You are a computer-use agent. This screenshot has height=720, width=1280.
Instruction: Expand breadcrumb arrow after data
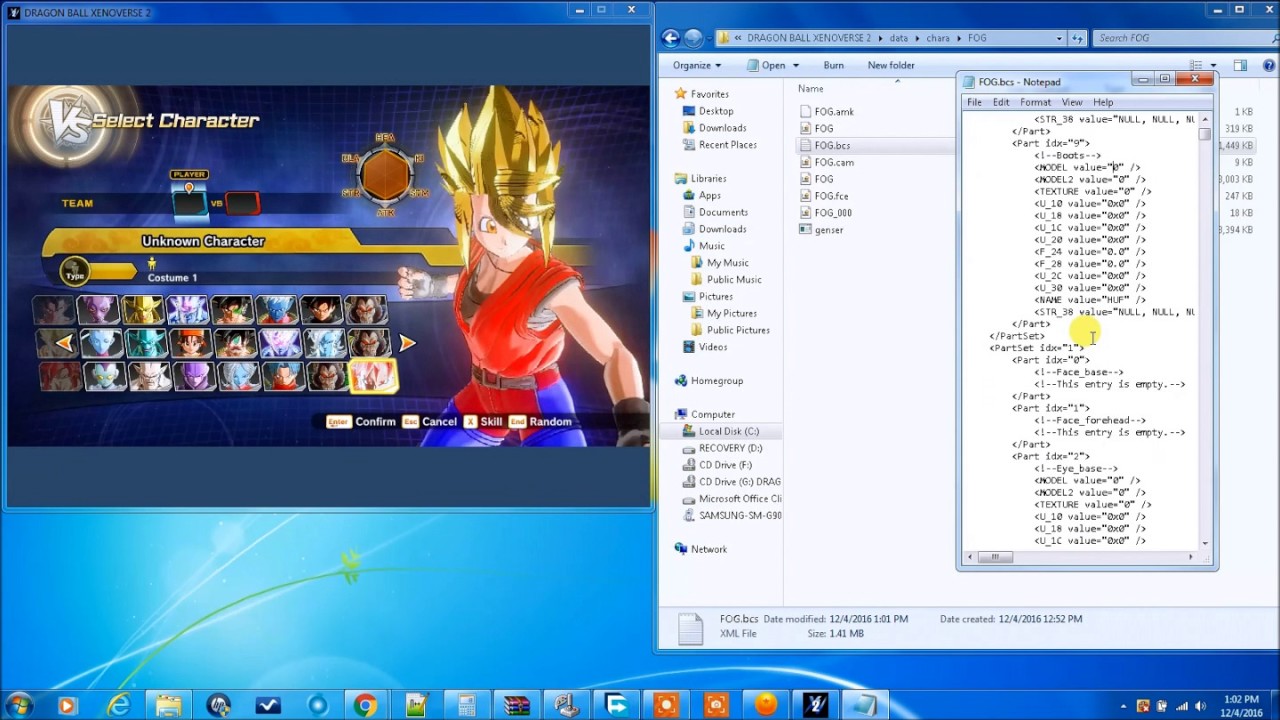click(917, 38)
